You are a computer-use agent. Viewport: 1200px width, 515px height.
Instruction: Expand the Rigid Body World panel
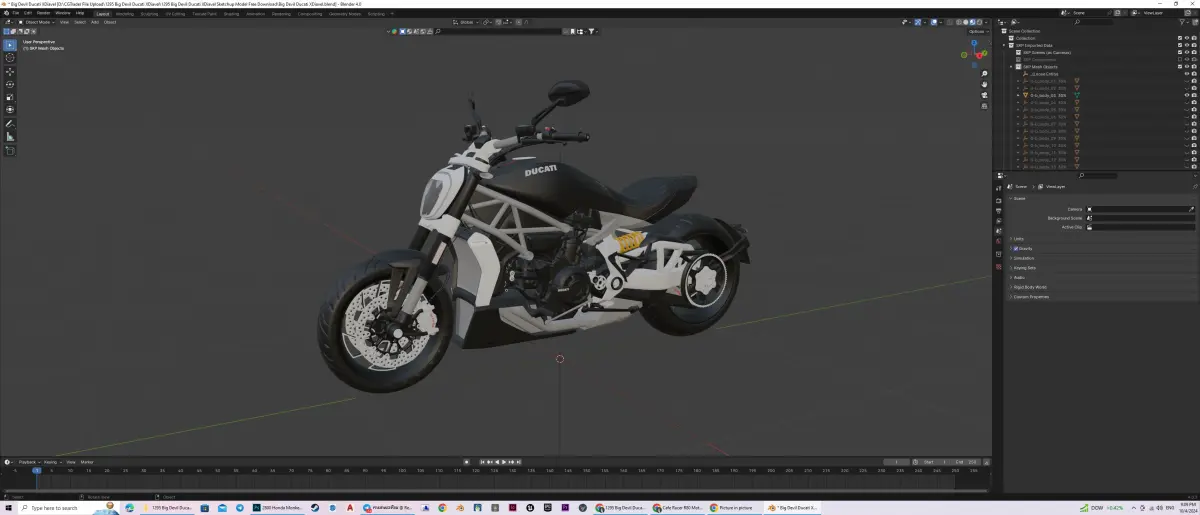1030,287
